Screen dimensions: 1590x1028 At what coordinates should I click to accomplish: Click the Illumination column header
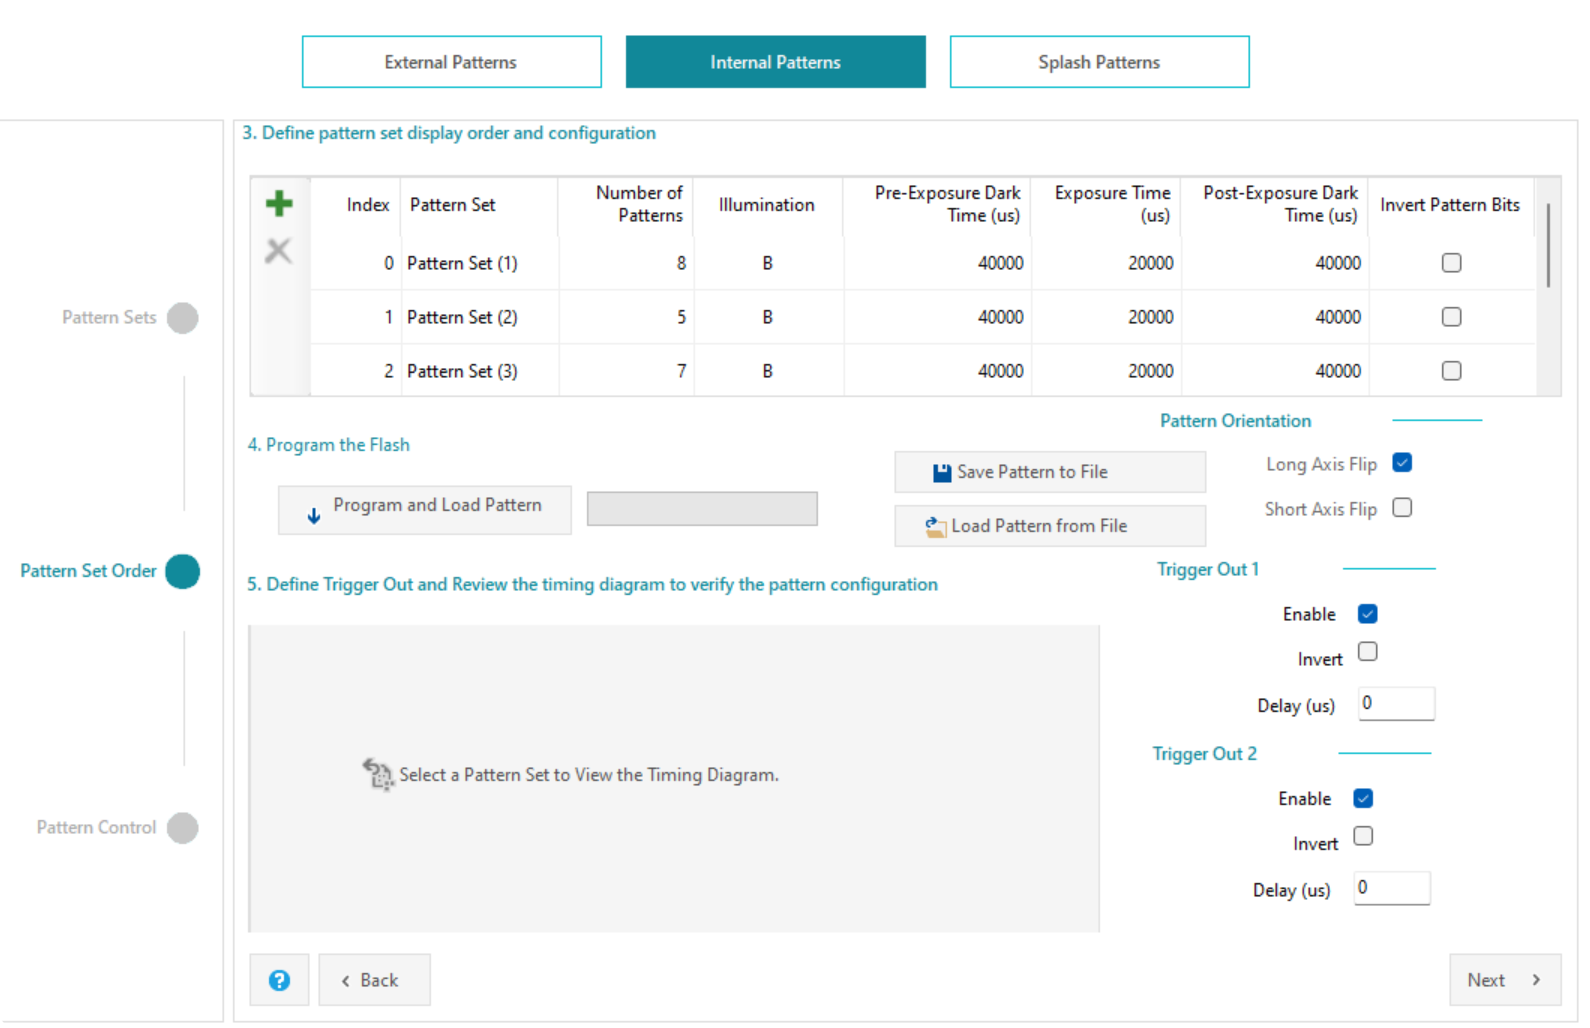[x=767, y=205]
